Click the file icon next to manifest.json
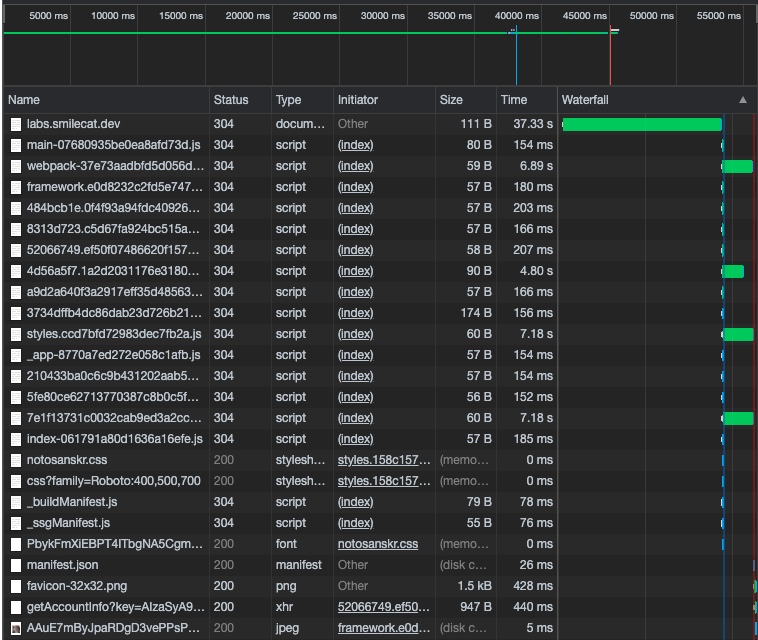This screenshot has height=640, width=758. 15,565
